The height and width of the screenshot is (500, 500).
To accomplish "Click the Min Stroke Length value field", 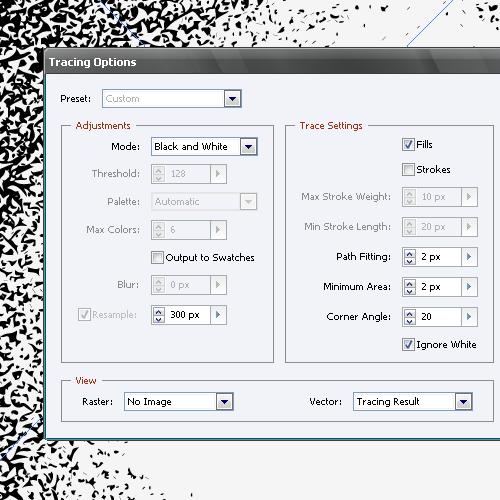I will coord(438,227).
